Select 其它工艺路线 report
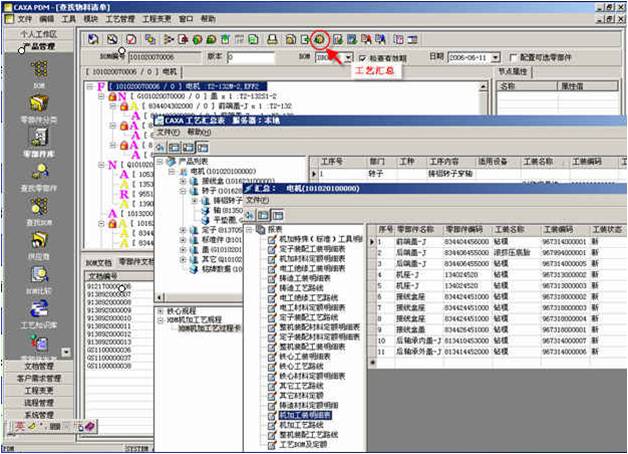Viewport: 628px width, 454px height. pyautogui.click(x=301, y=386)
